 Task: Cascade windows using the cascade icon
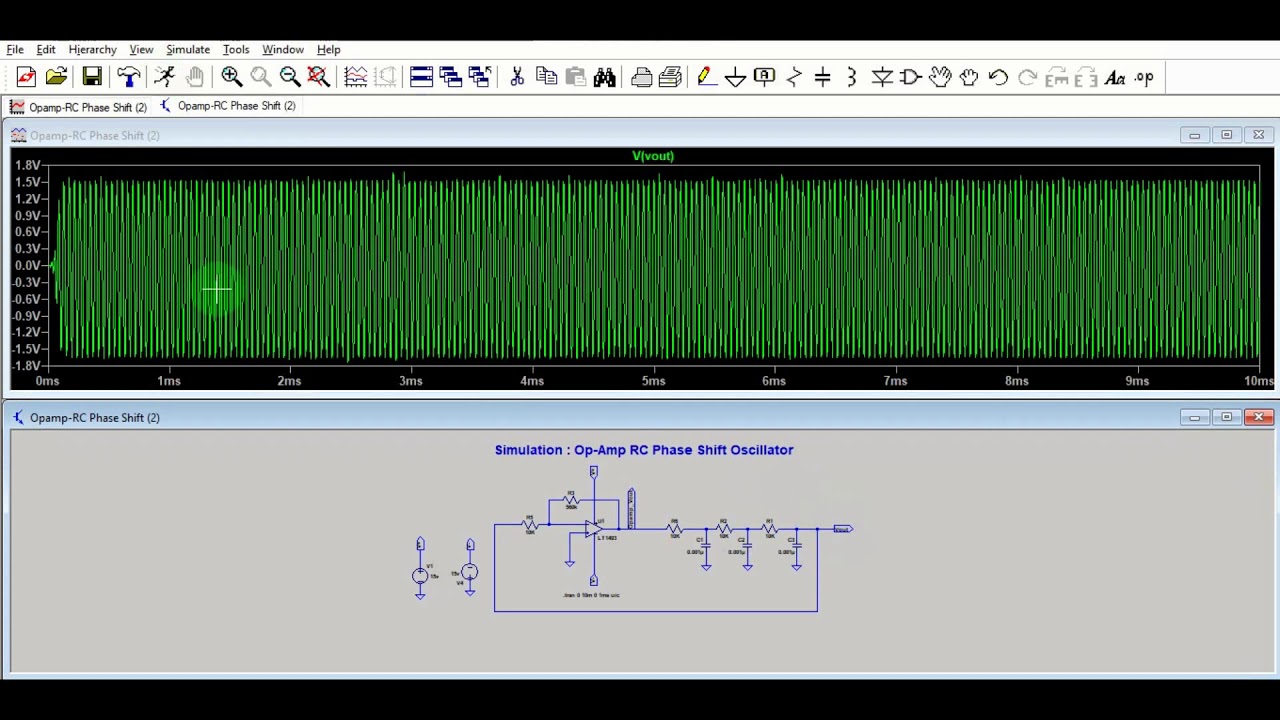point(450,77)
